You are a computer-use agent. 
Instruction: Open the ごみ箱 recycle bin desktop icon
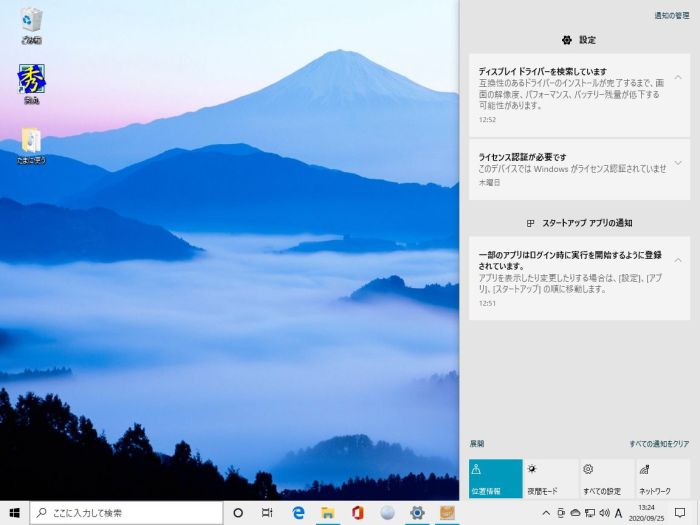31,23
